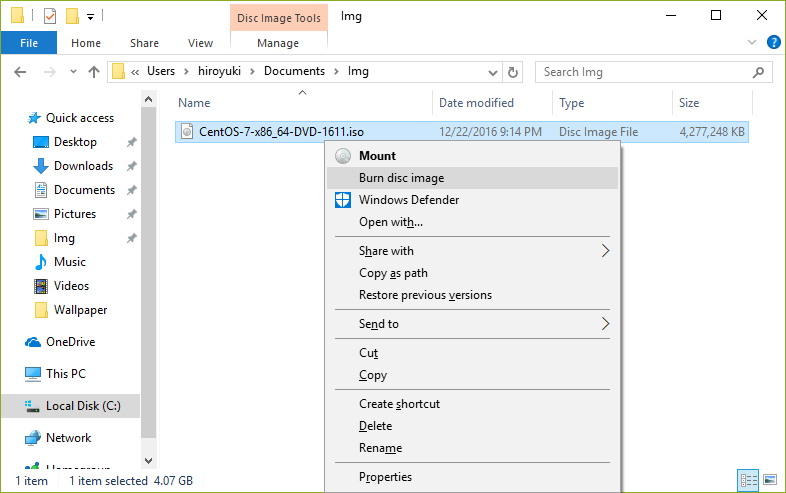Expand Send to submenu arrow
786x493 pixels.
point(605,324)
